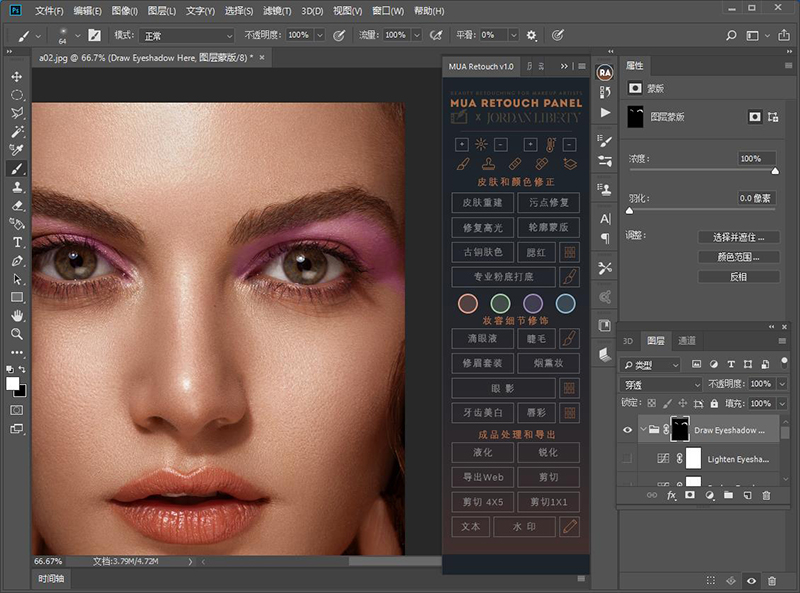Open layer filter type dropdown 类型
The height and width of the screenshot is (593, 800).
pos(651,365)
